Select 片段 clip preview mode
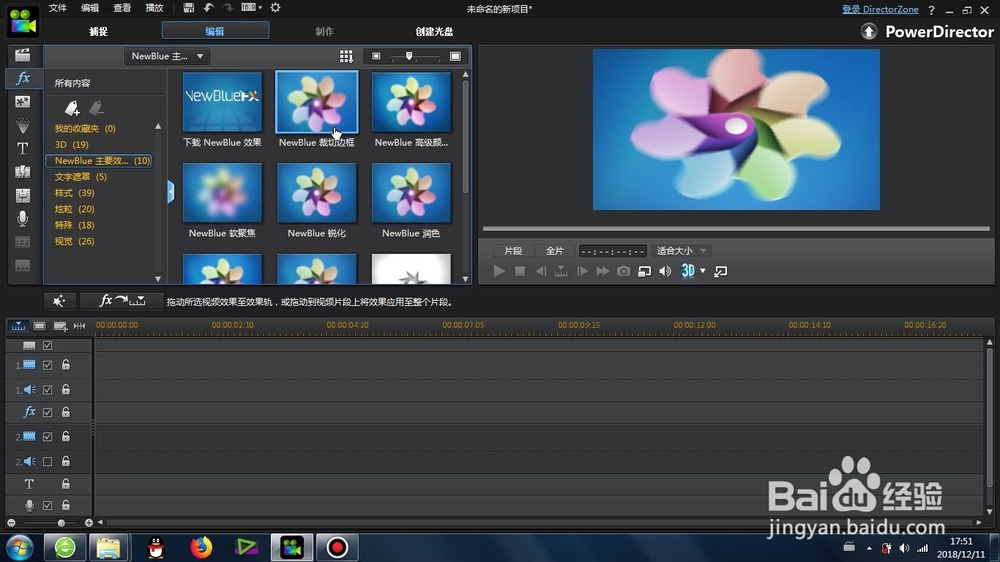 point(513,251)
